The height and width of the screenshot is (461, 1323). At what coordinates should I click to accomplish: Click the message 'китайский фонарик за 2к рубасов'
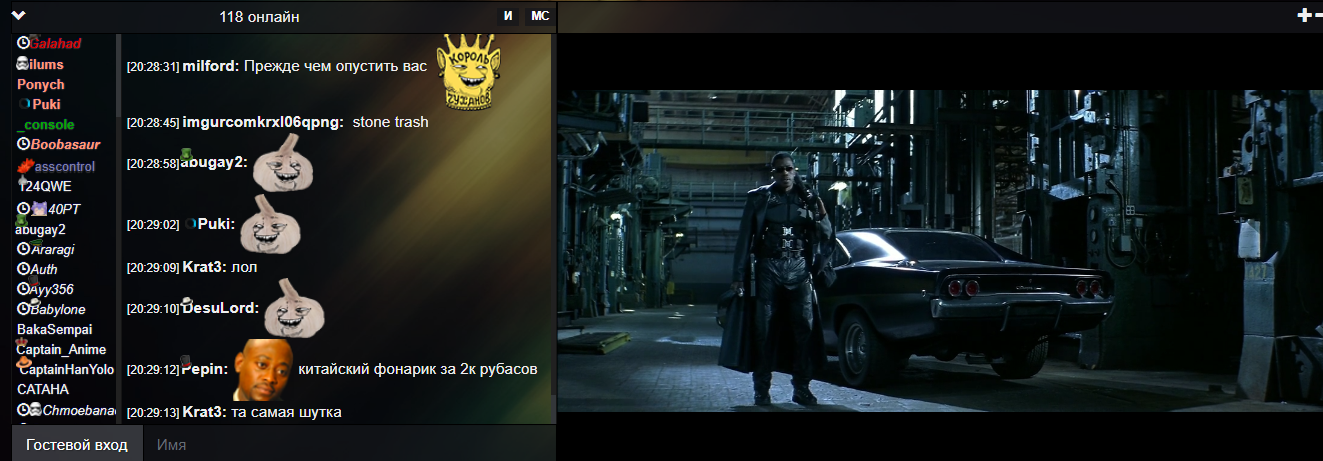[418, 370]
